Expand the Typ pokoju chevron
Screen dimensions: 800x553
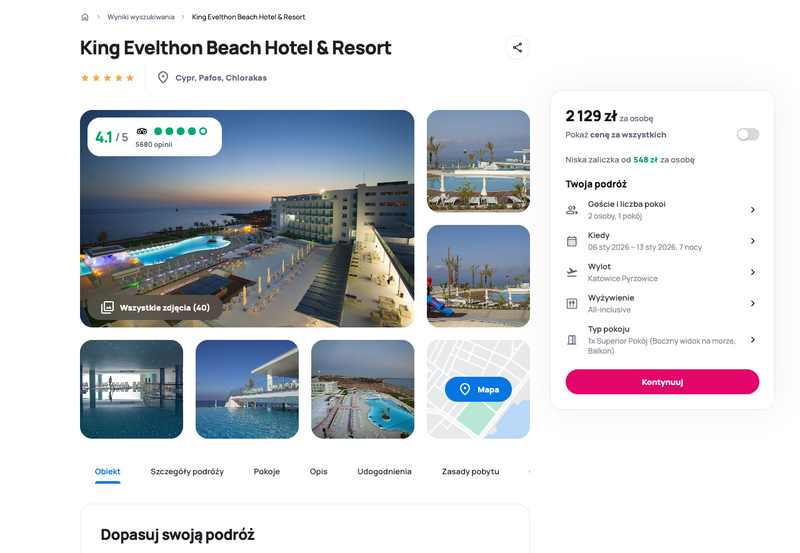click(753, 340)
